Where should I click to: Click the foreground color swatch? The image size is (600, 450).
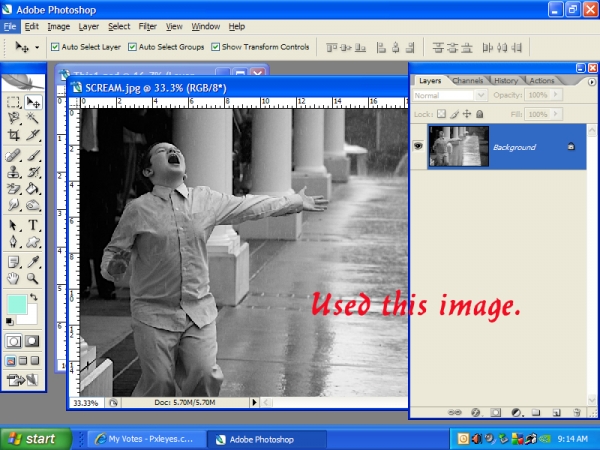pyautogui.click(x=17, y=304)
